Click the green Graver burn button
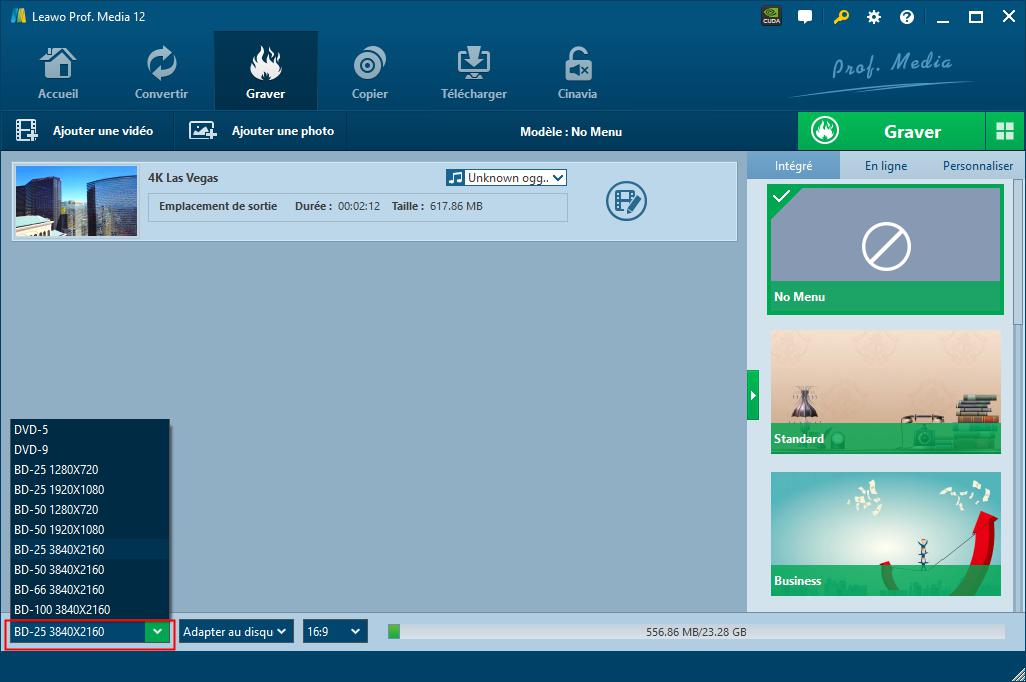This screenshot has height=682, width=1026. (x=891, y=131)
